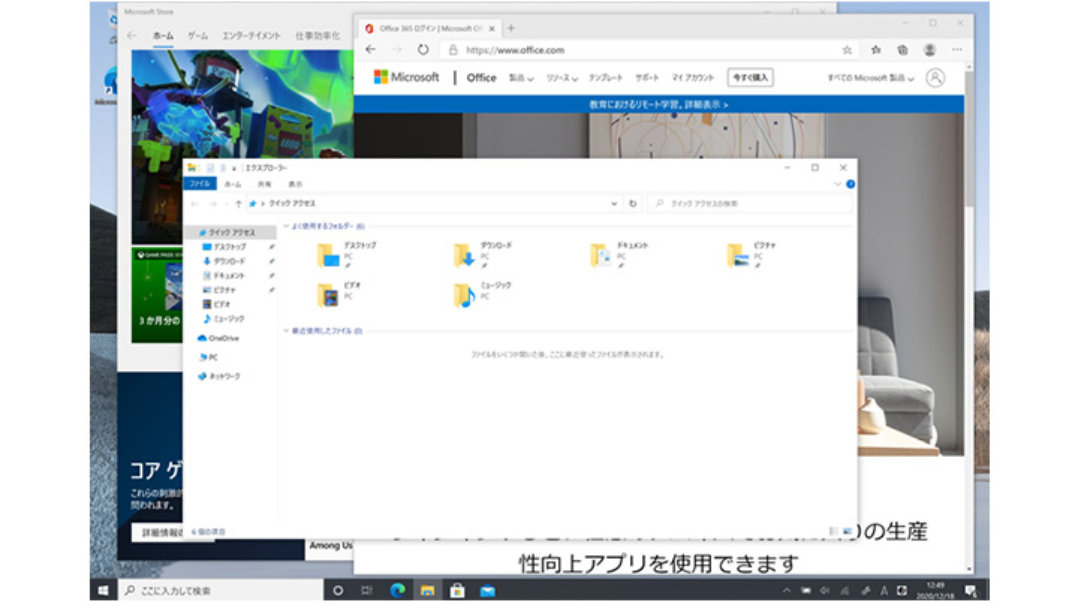Select デスクトップ in Explorer sidebar
The image size is (1078, 606).
click(230, 247)
